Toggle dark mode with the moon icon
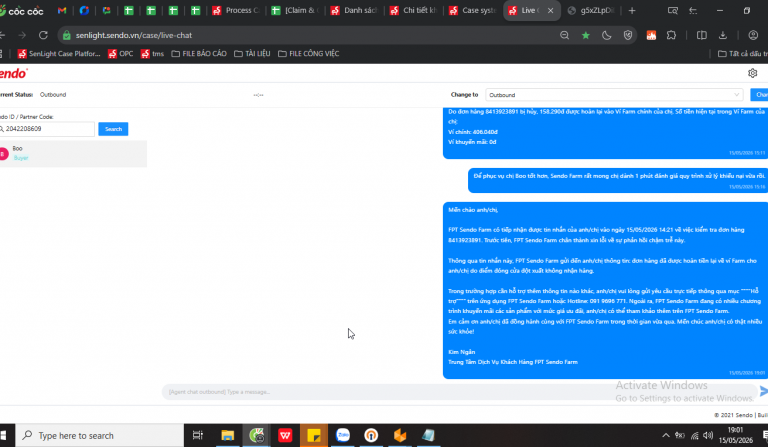 [x=606, y=35]
